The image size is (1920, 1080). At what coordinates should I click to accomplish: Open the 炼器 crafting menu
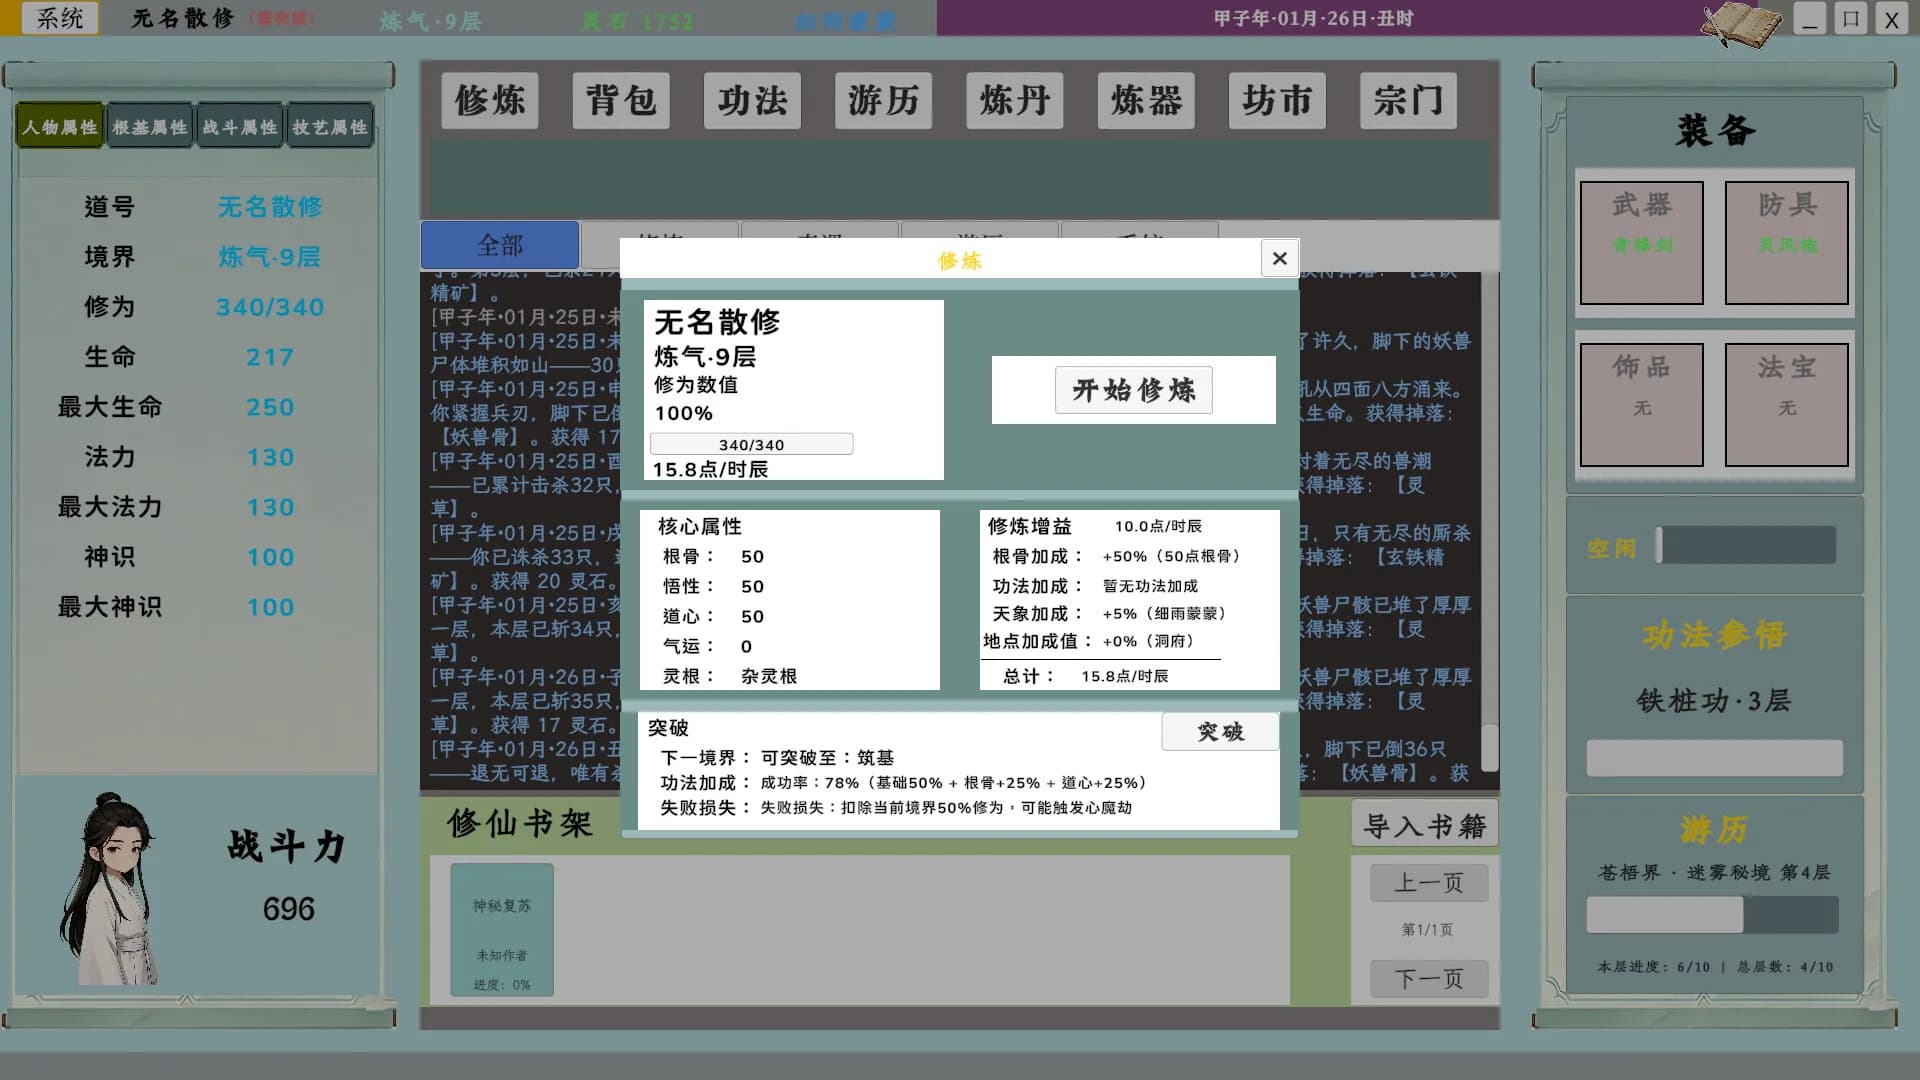pos(1146,100)
